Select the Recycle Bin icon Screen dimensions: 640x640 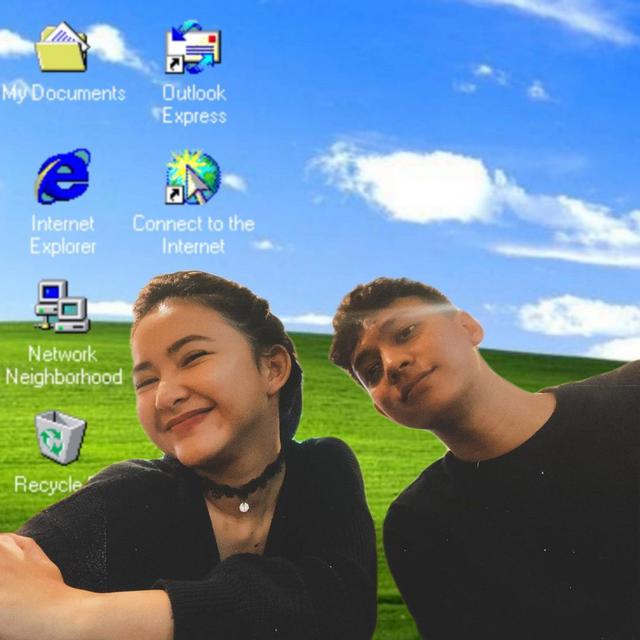[61, 437]
